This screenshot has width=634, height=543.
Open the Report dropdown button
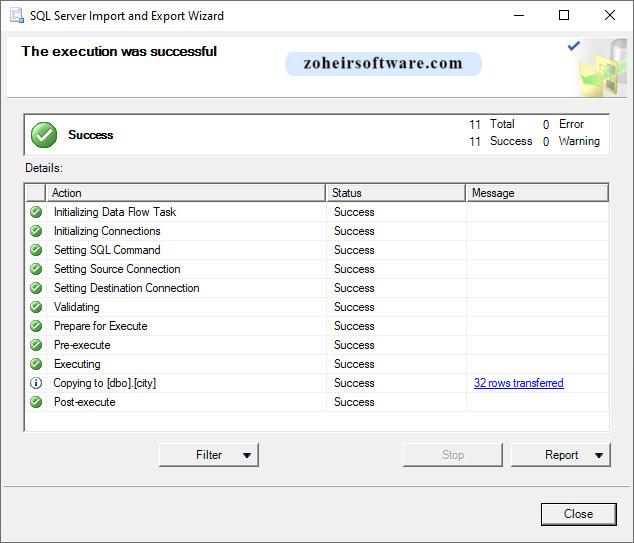tap(561, 455)
